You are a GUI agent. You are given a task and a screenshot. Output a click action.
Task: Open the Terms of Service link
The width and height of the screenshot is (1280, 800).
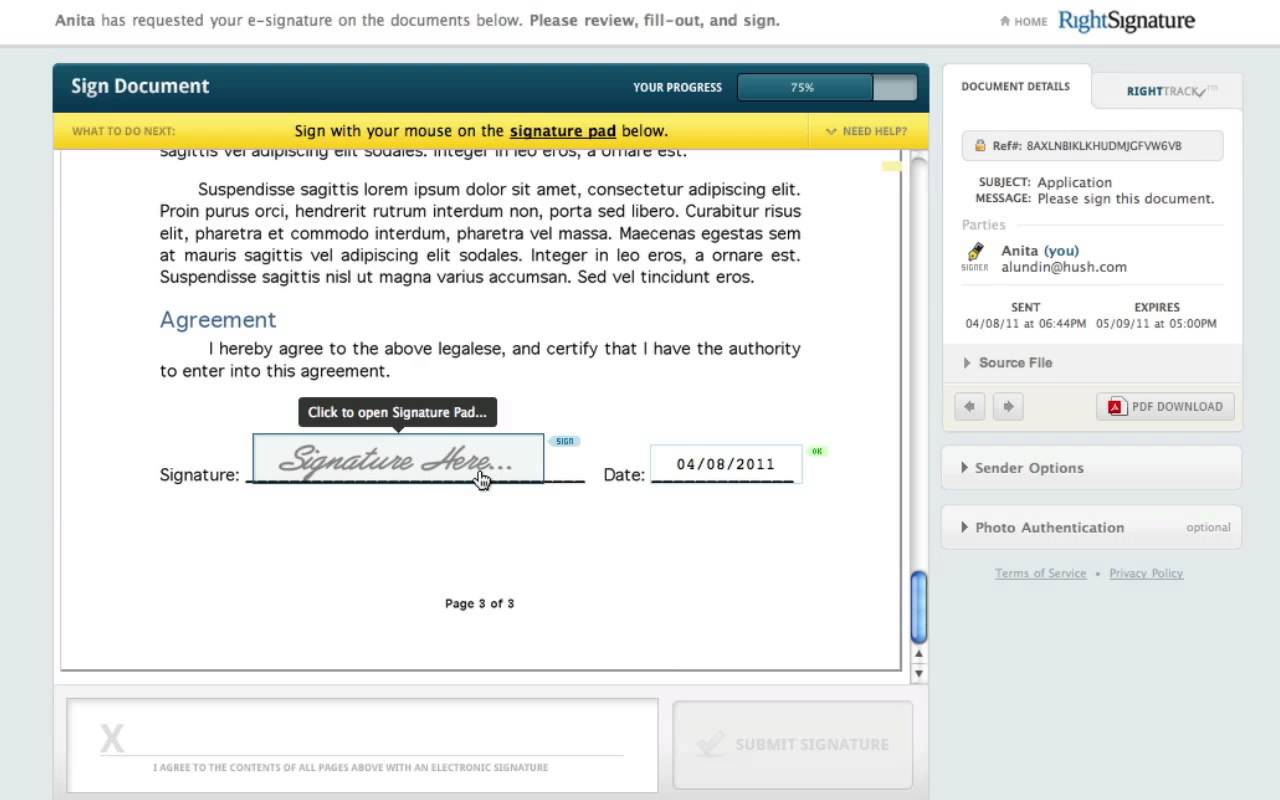coord(1040,573)
